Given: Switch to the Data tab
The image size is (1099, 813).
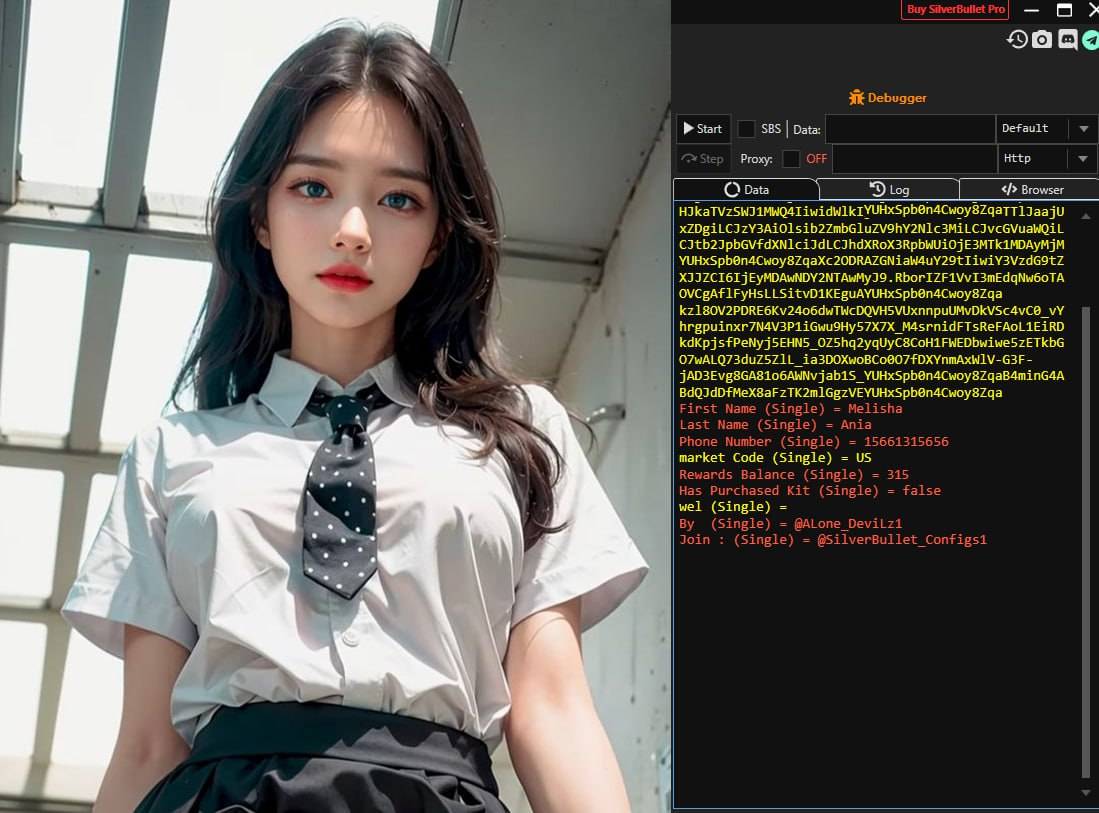Looking at the screenshot, I should (746, 189).
